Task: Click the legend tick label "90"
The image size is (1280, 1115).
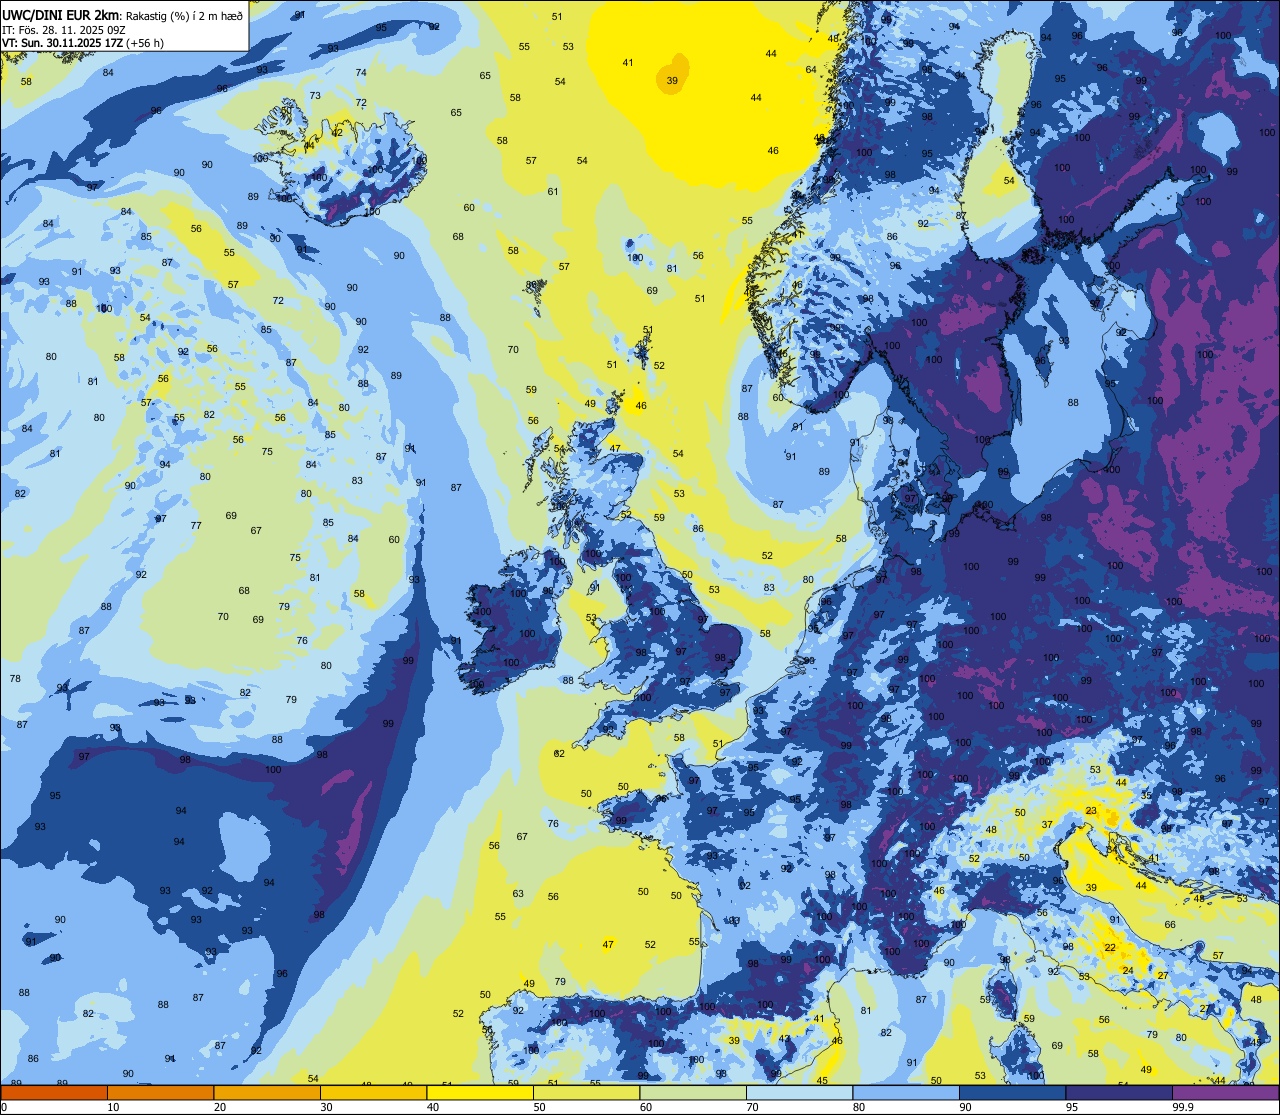Action: tap(965, 1106)
